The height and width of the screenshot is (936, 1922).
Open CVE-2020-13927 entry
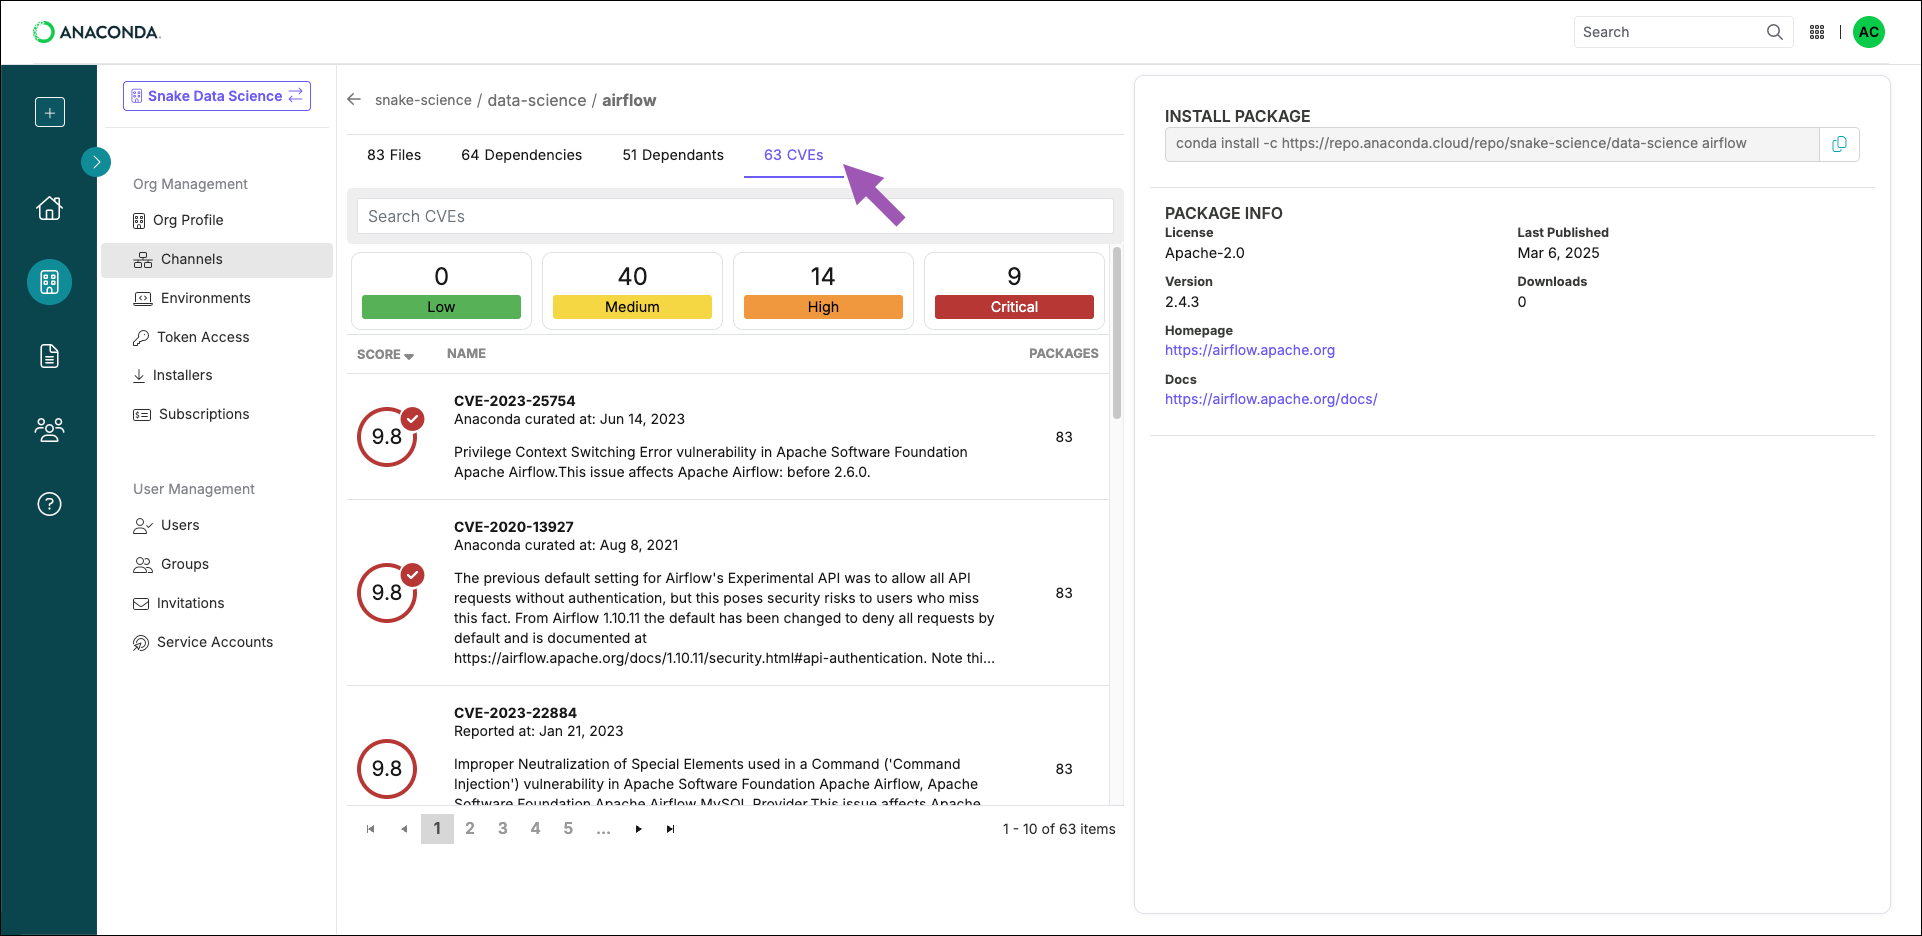coord(514,526)
